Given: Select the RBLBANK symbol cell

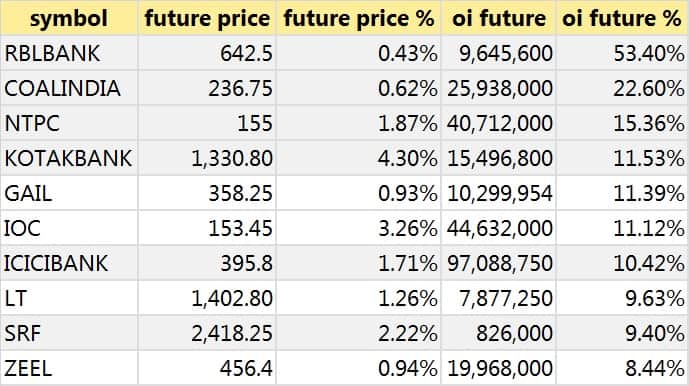Looking at the screenshot, I should tap(69, 53).
